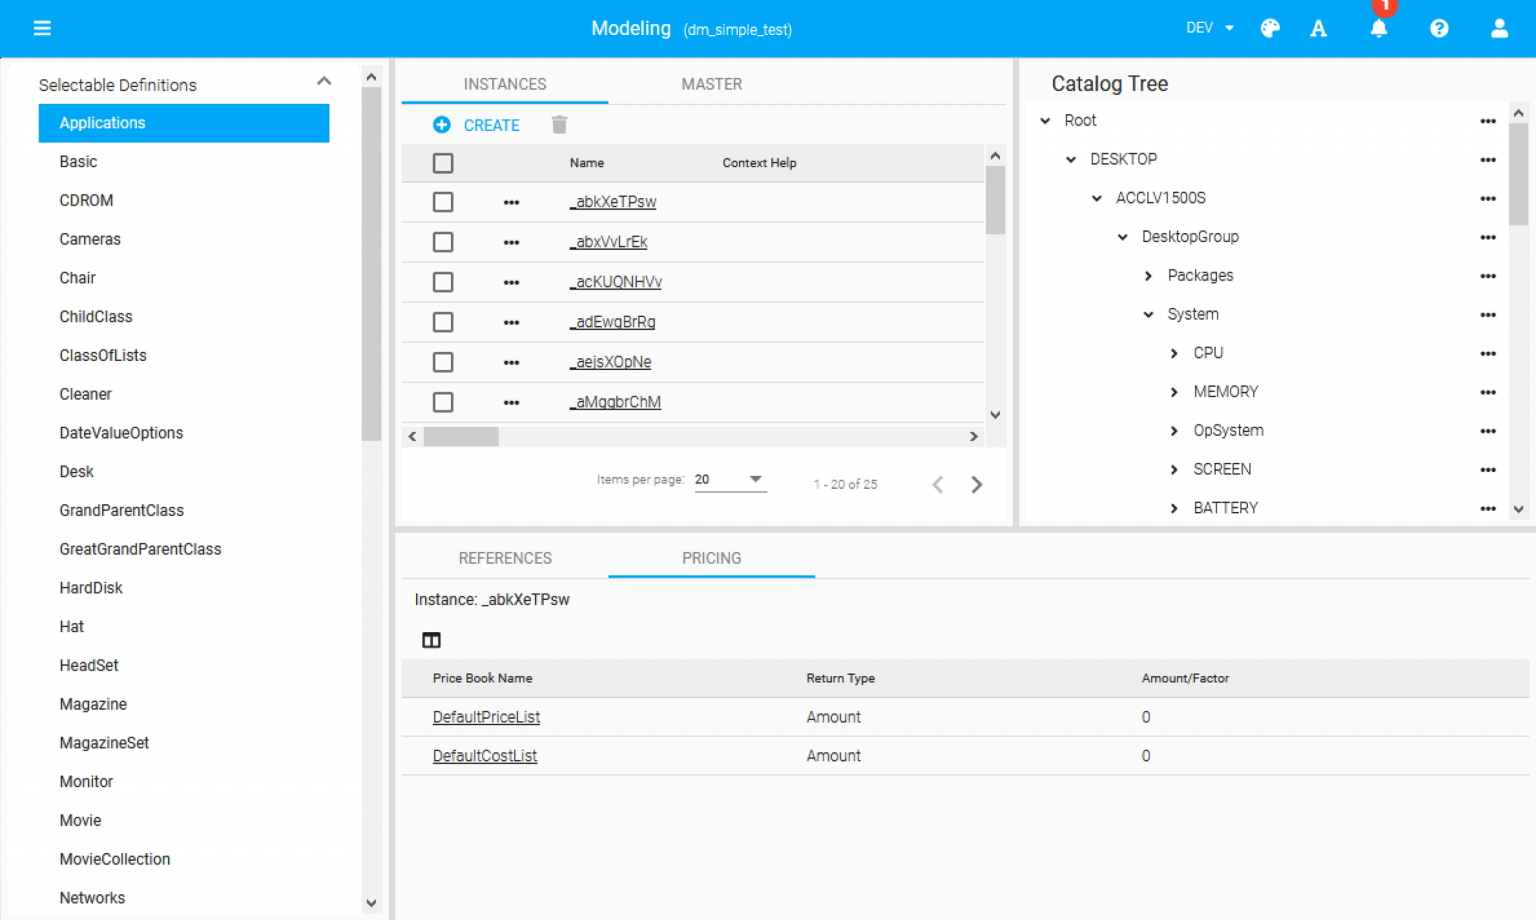Open the pricing column chooser icon

(x=431, y=640)
